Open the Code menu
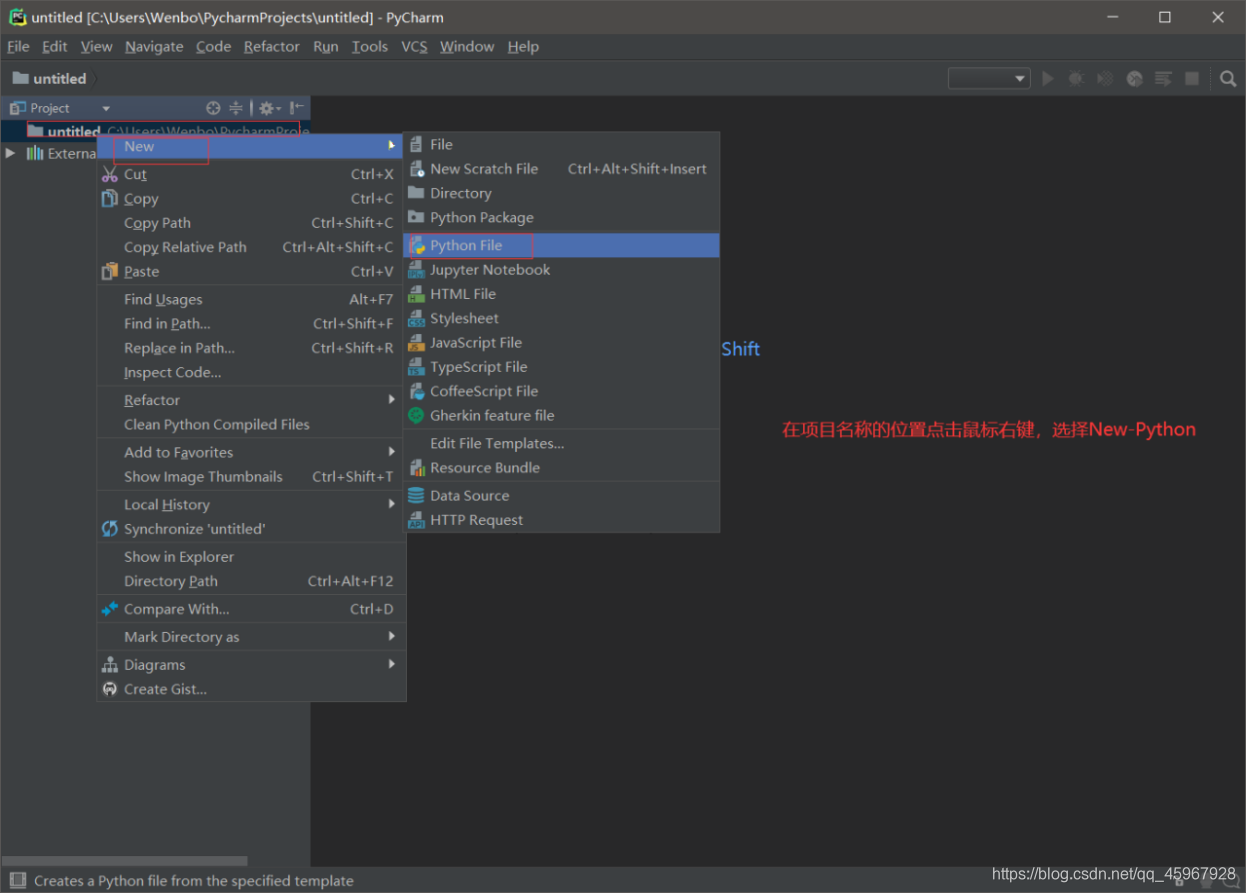This screenshot has width=1246, height=893. (213, 47)
